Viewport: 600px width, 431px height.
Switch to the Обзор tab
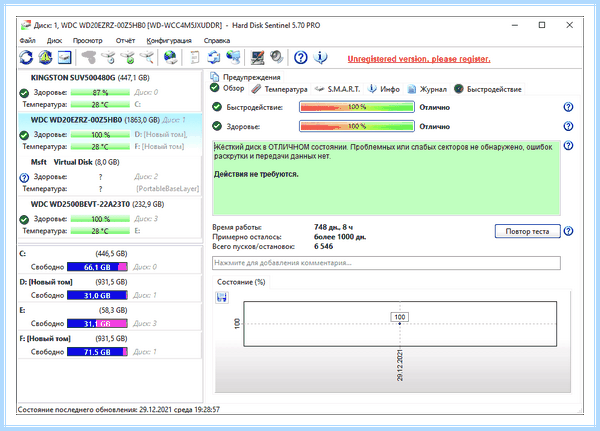pos(227,88)
